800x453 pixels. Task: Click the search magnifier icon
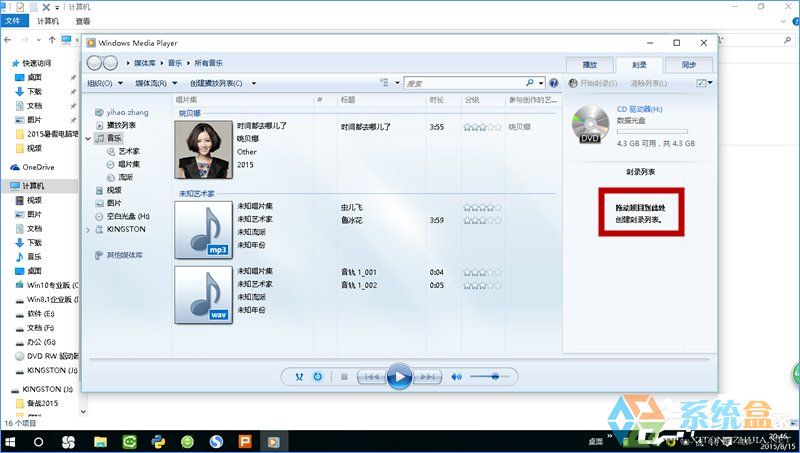point(530,83)
